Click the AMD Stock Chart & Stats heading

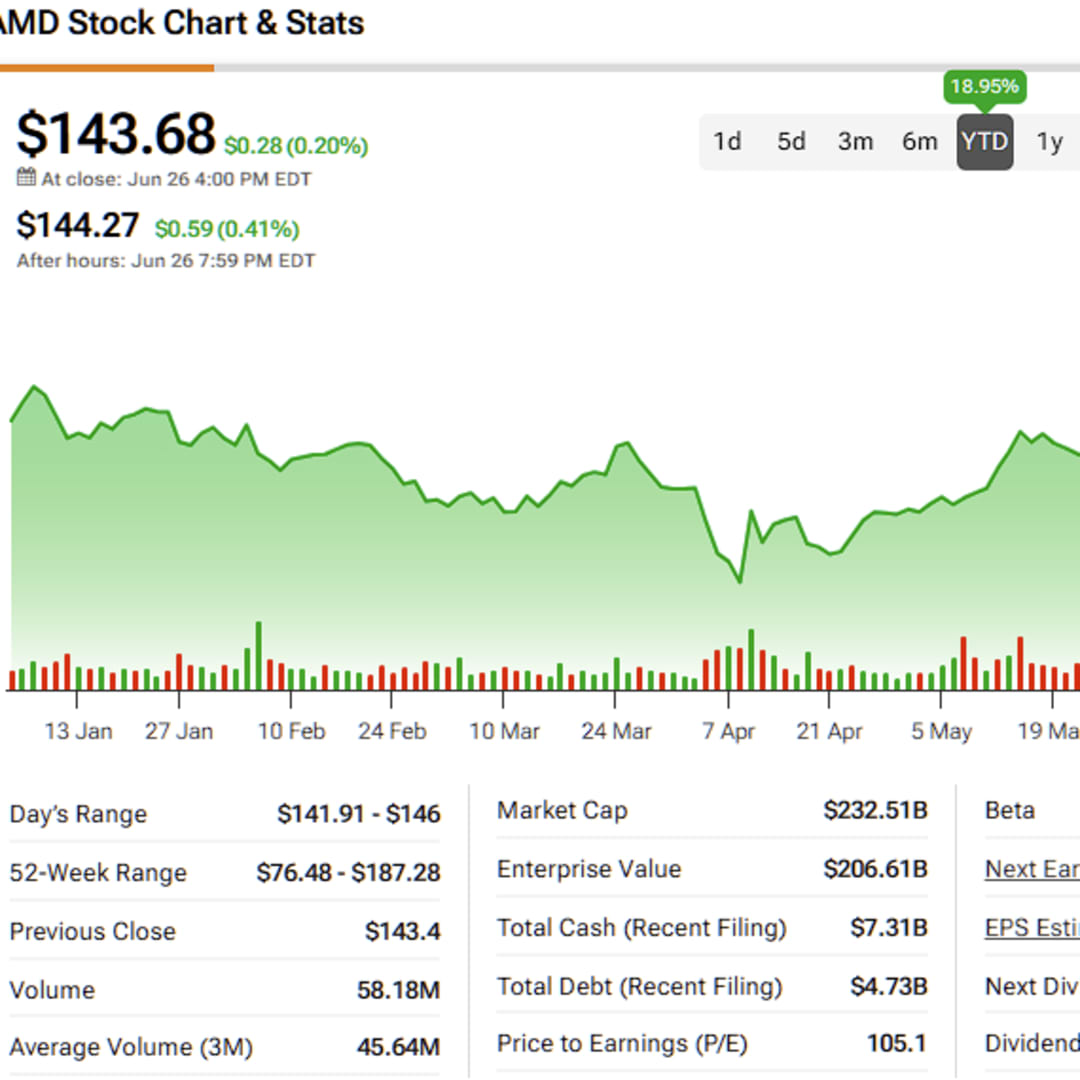coord(182,23)
